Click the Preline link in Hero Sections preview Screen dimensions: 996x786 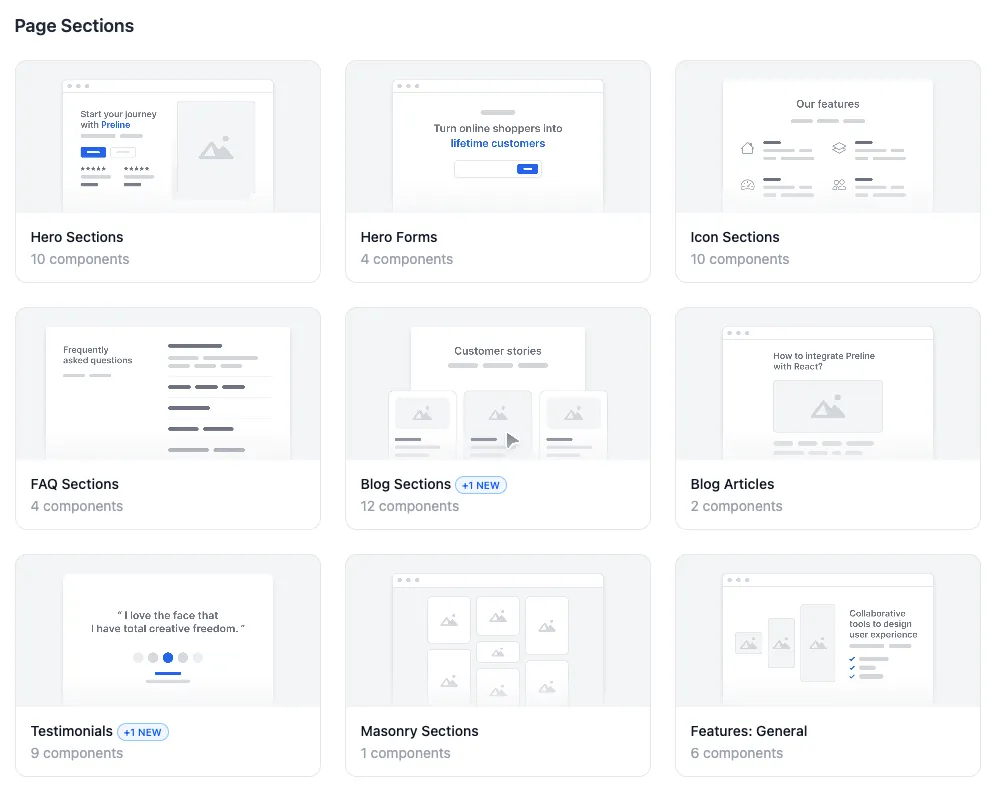pos(115,125)
